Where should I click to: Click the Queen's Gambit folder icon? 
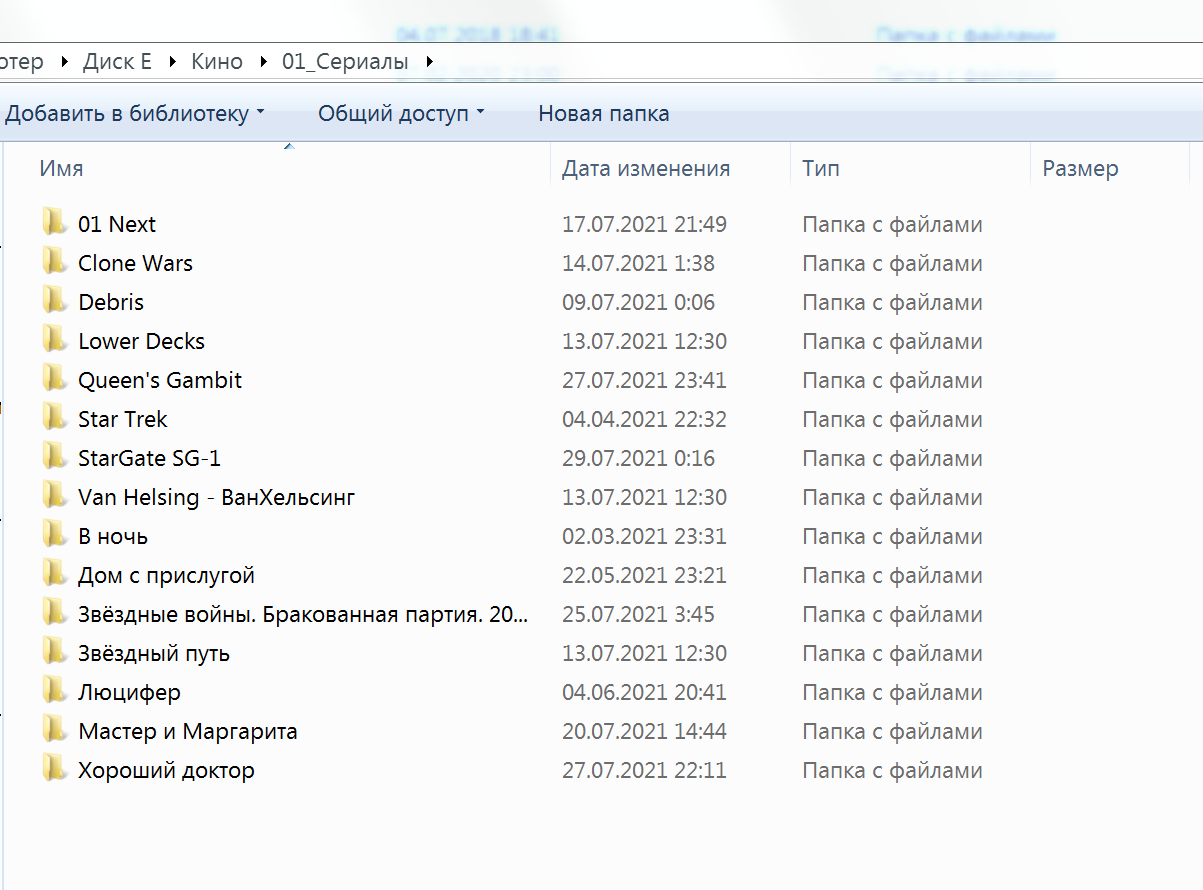click(54, 380)
